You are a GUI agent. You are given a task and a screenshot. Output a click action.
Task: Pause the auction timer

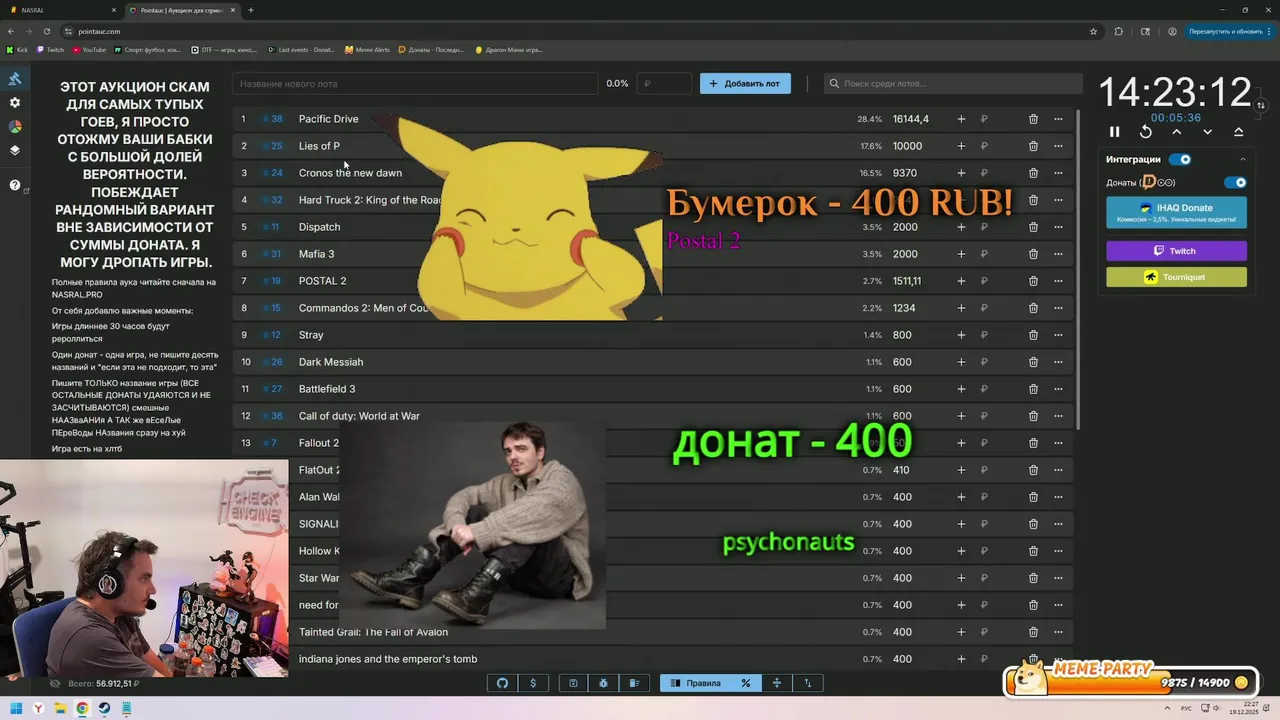click(x=1115, y=132)
